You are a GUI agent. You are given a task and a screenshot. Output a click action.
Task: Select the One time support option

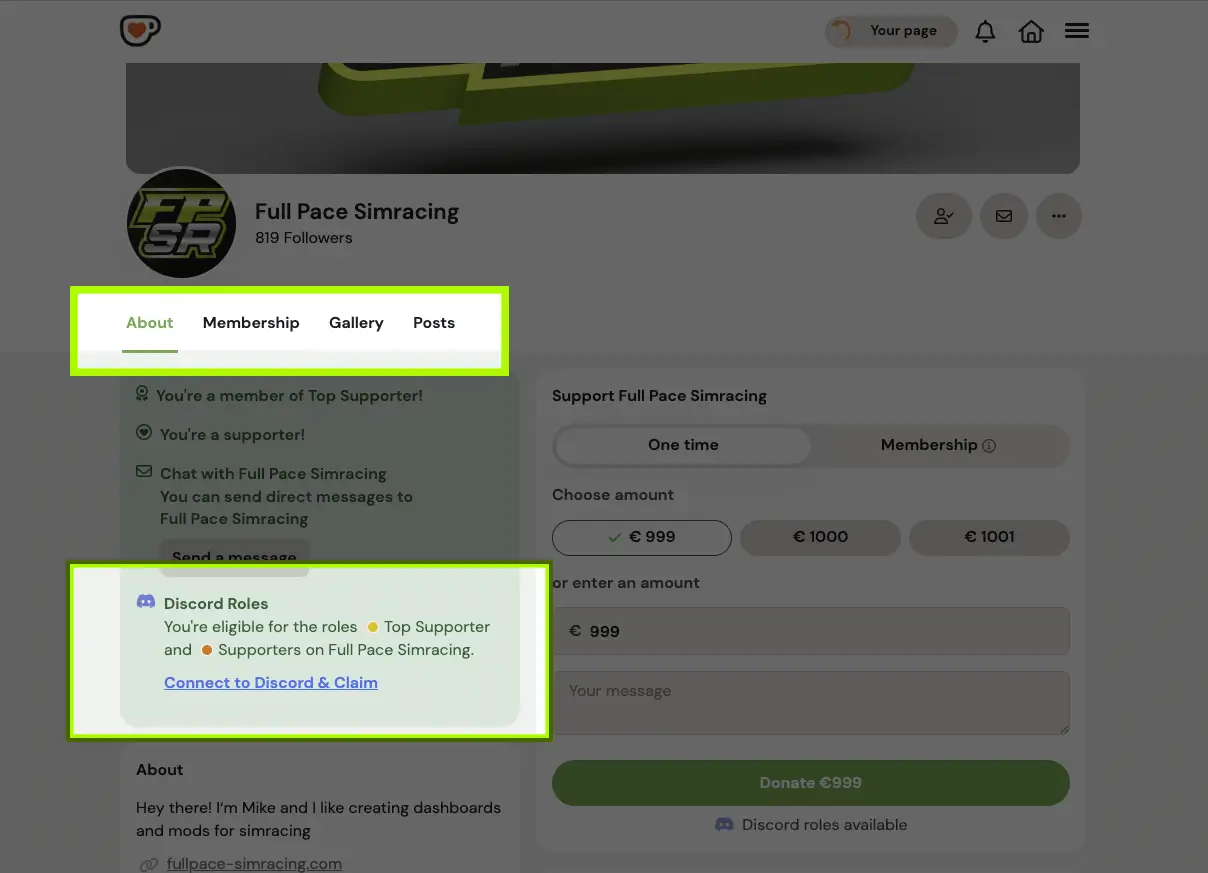[683, 445]
